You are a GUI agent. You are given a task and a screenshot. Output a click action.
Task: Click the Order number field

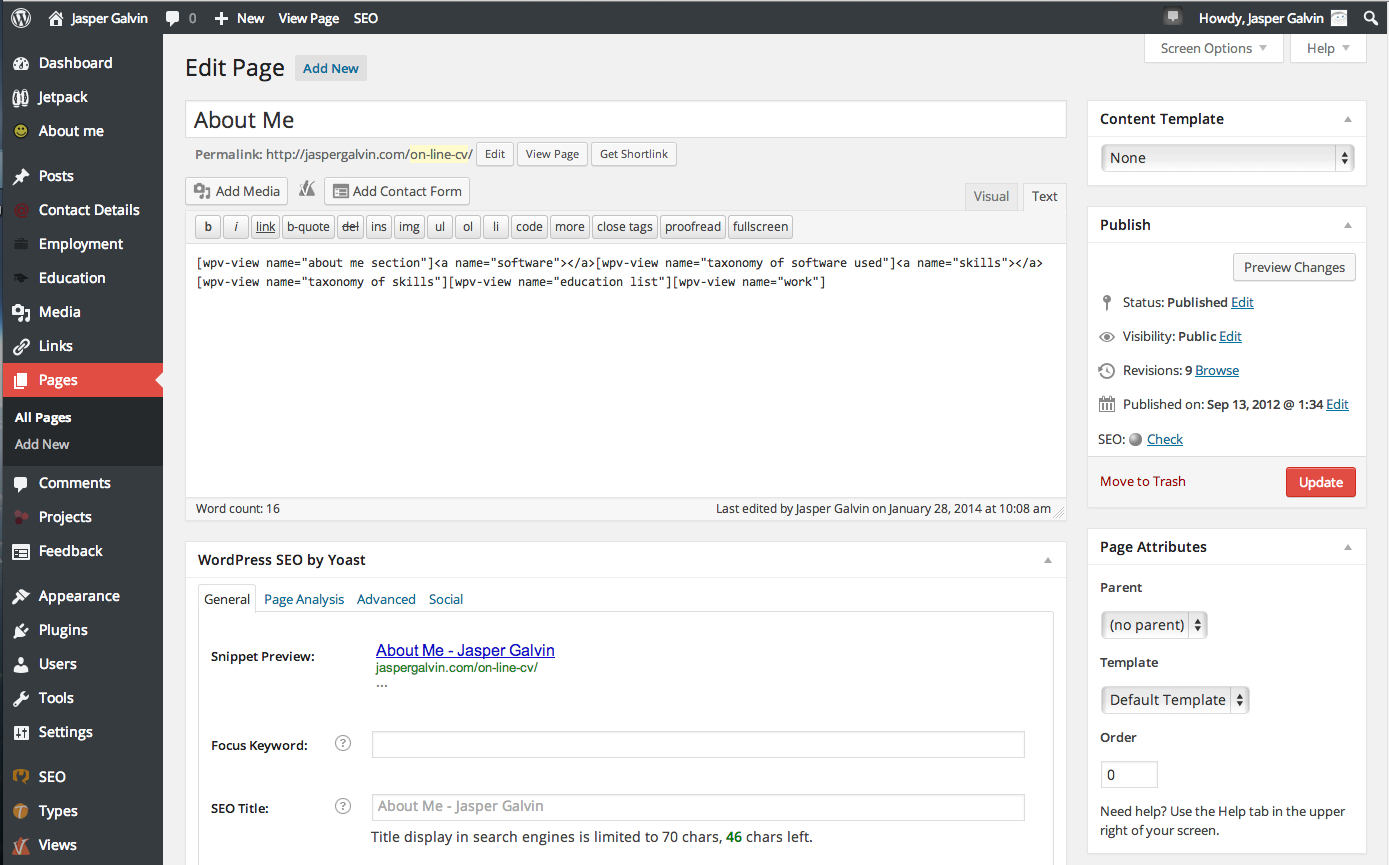1129,775
